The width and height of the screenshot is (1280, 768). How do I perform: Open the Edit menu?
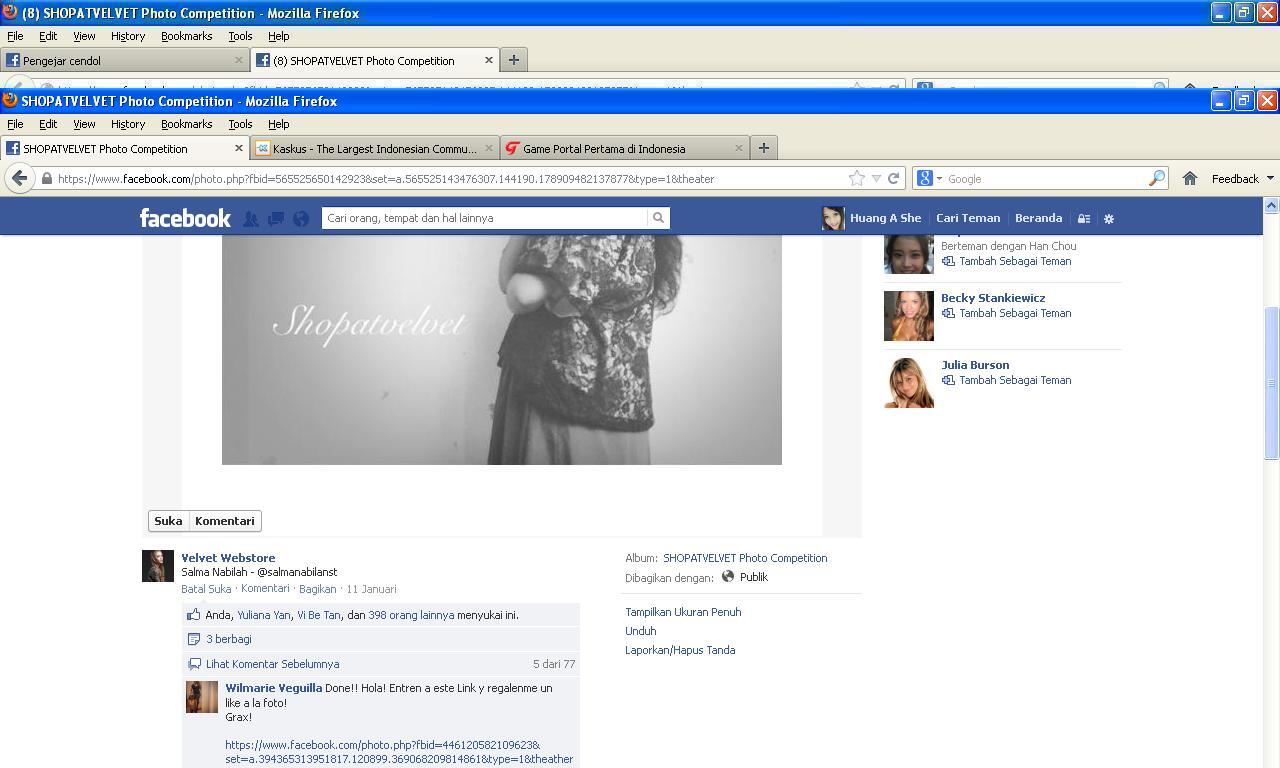(48, 124)
